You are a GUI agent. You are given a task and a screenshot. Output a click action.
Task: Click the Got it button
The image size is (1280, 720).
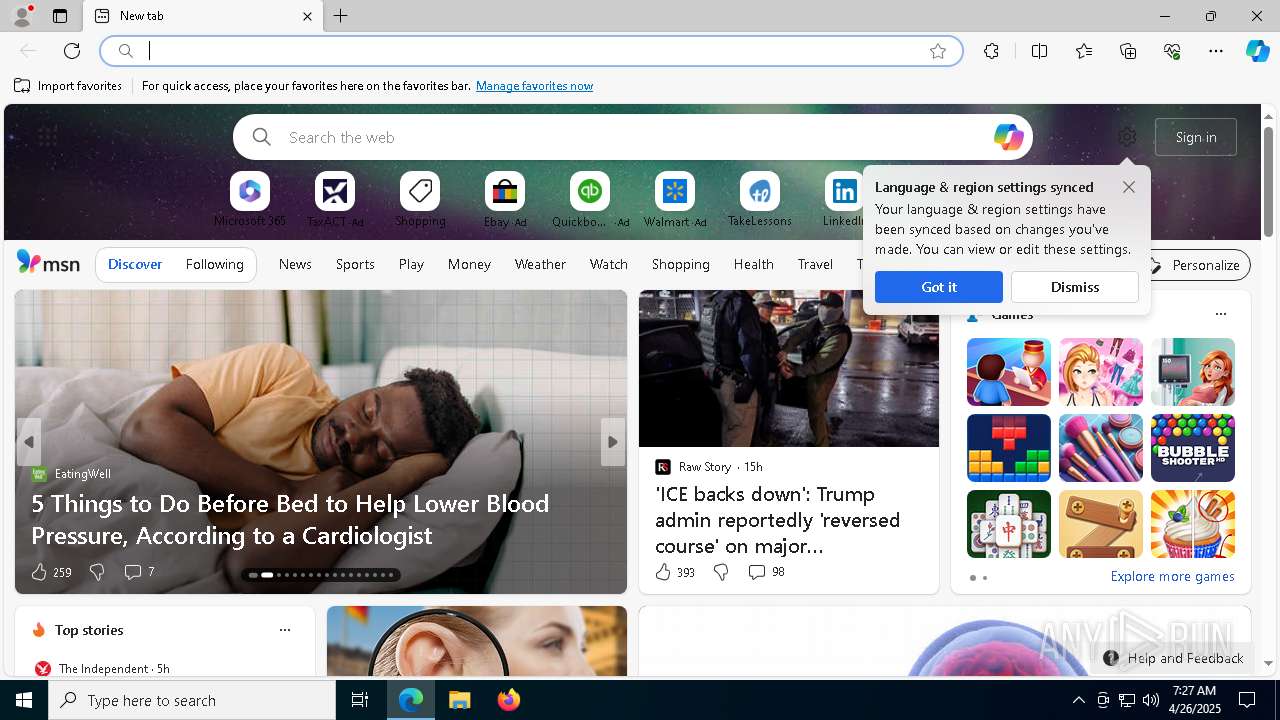pyautogui.click(x=939, y=287)
